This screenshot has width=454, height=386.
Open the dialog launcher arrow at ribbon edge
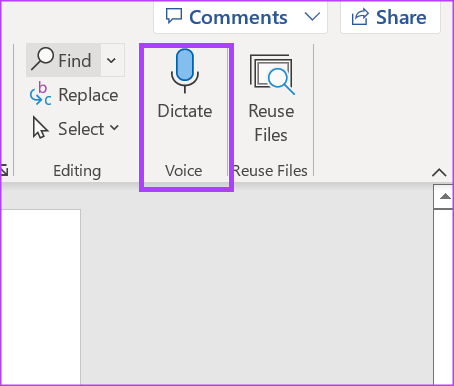pyautogui.click(x=4, y=170)
